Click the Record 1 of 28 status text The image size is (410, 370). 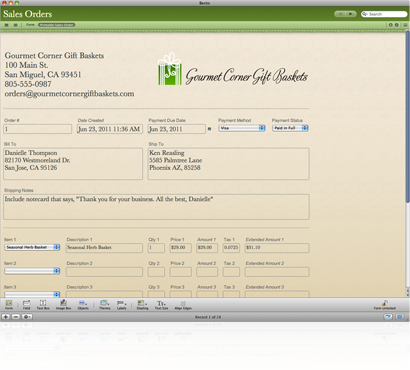pyautogui.click(x=208, y=317)
